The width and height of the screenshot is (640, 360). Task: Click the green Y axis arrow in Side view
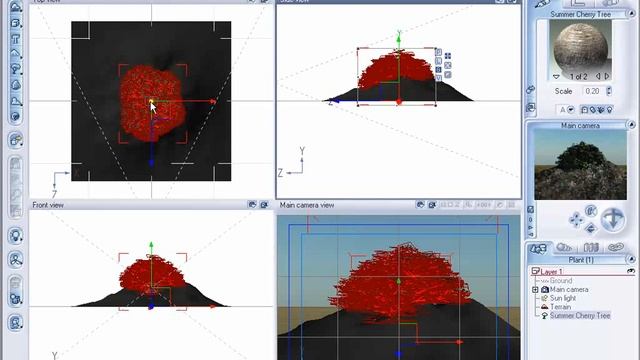[399, 39]
